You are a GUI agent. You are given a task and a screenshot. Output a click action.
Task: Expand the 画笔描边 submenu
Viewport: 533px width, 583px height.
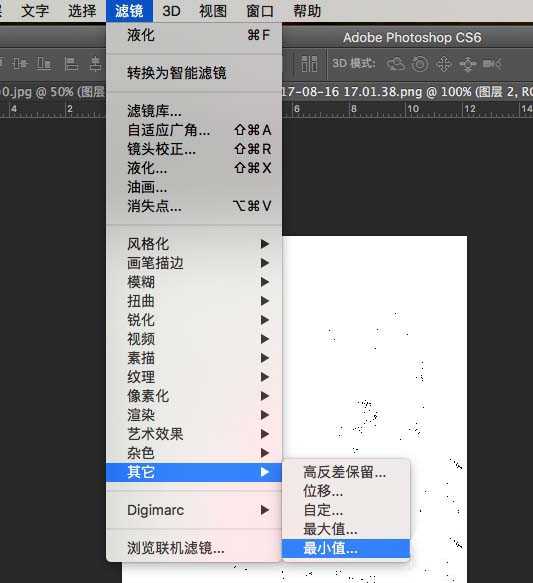tap(194, 263)
